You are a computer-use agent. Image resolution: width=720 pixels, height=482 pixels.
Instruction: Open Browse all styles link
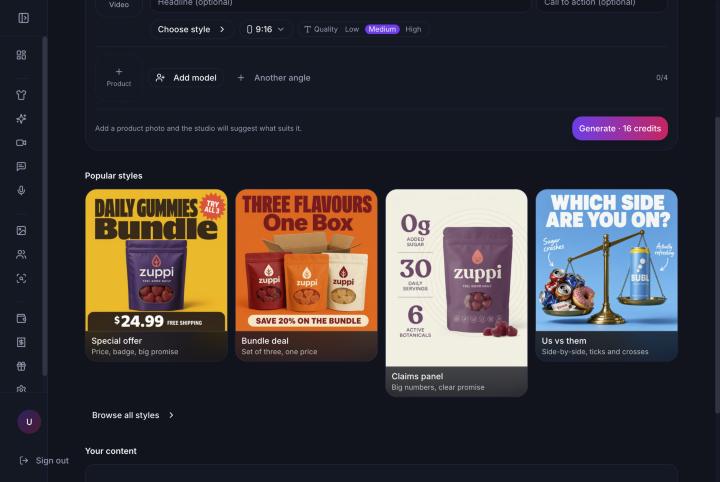[x=133, y=415]
